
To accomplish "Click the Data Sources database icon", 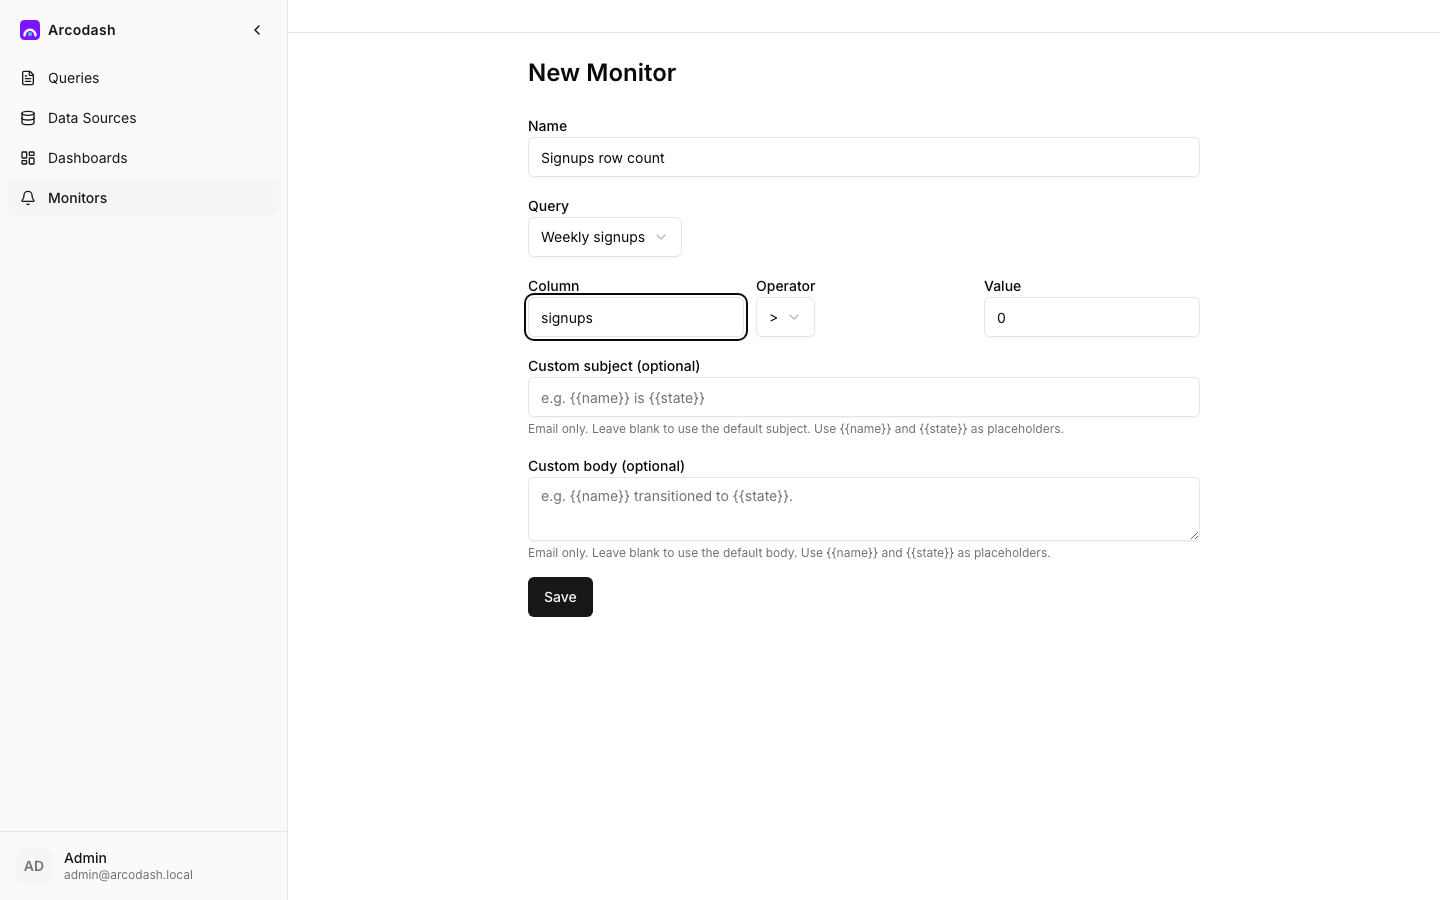I will point(28,118).
